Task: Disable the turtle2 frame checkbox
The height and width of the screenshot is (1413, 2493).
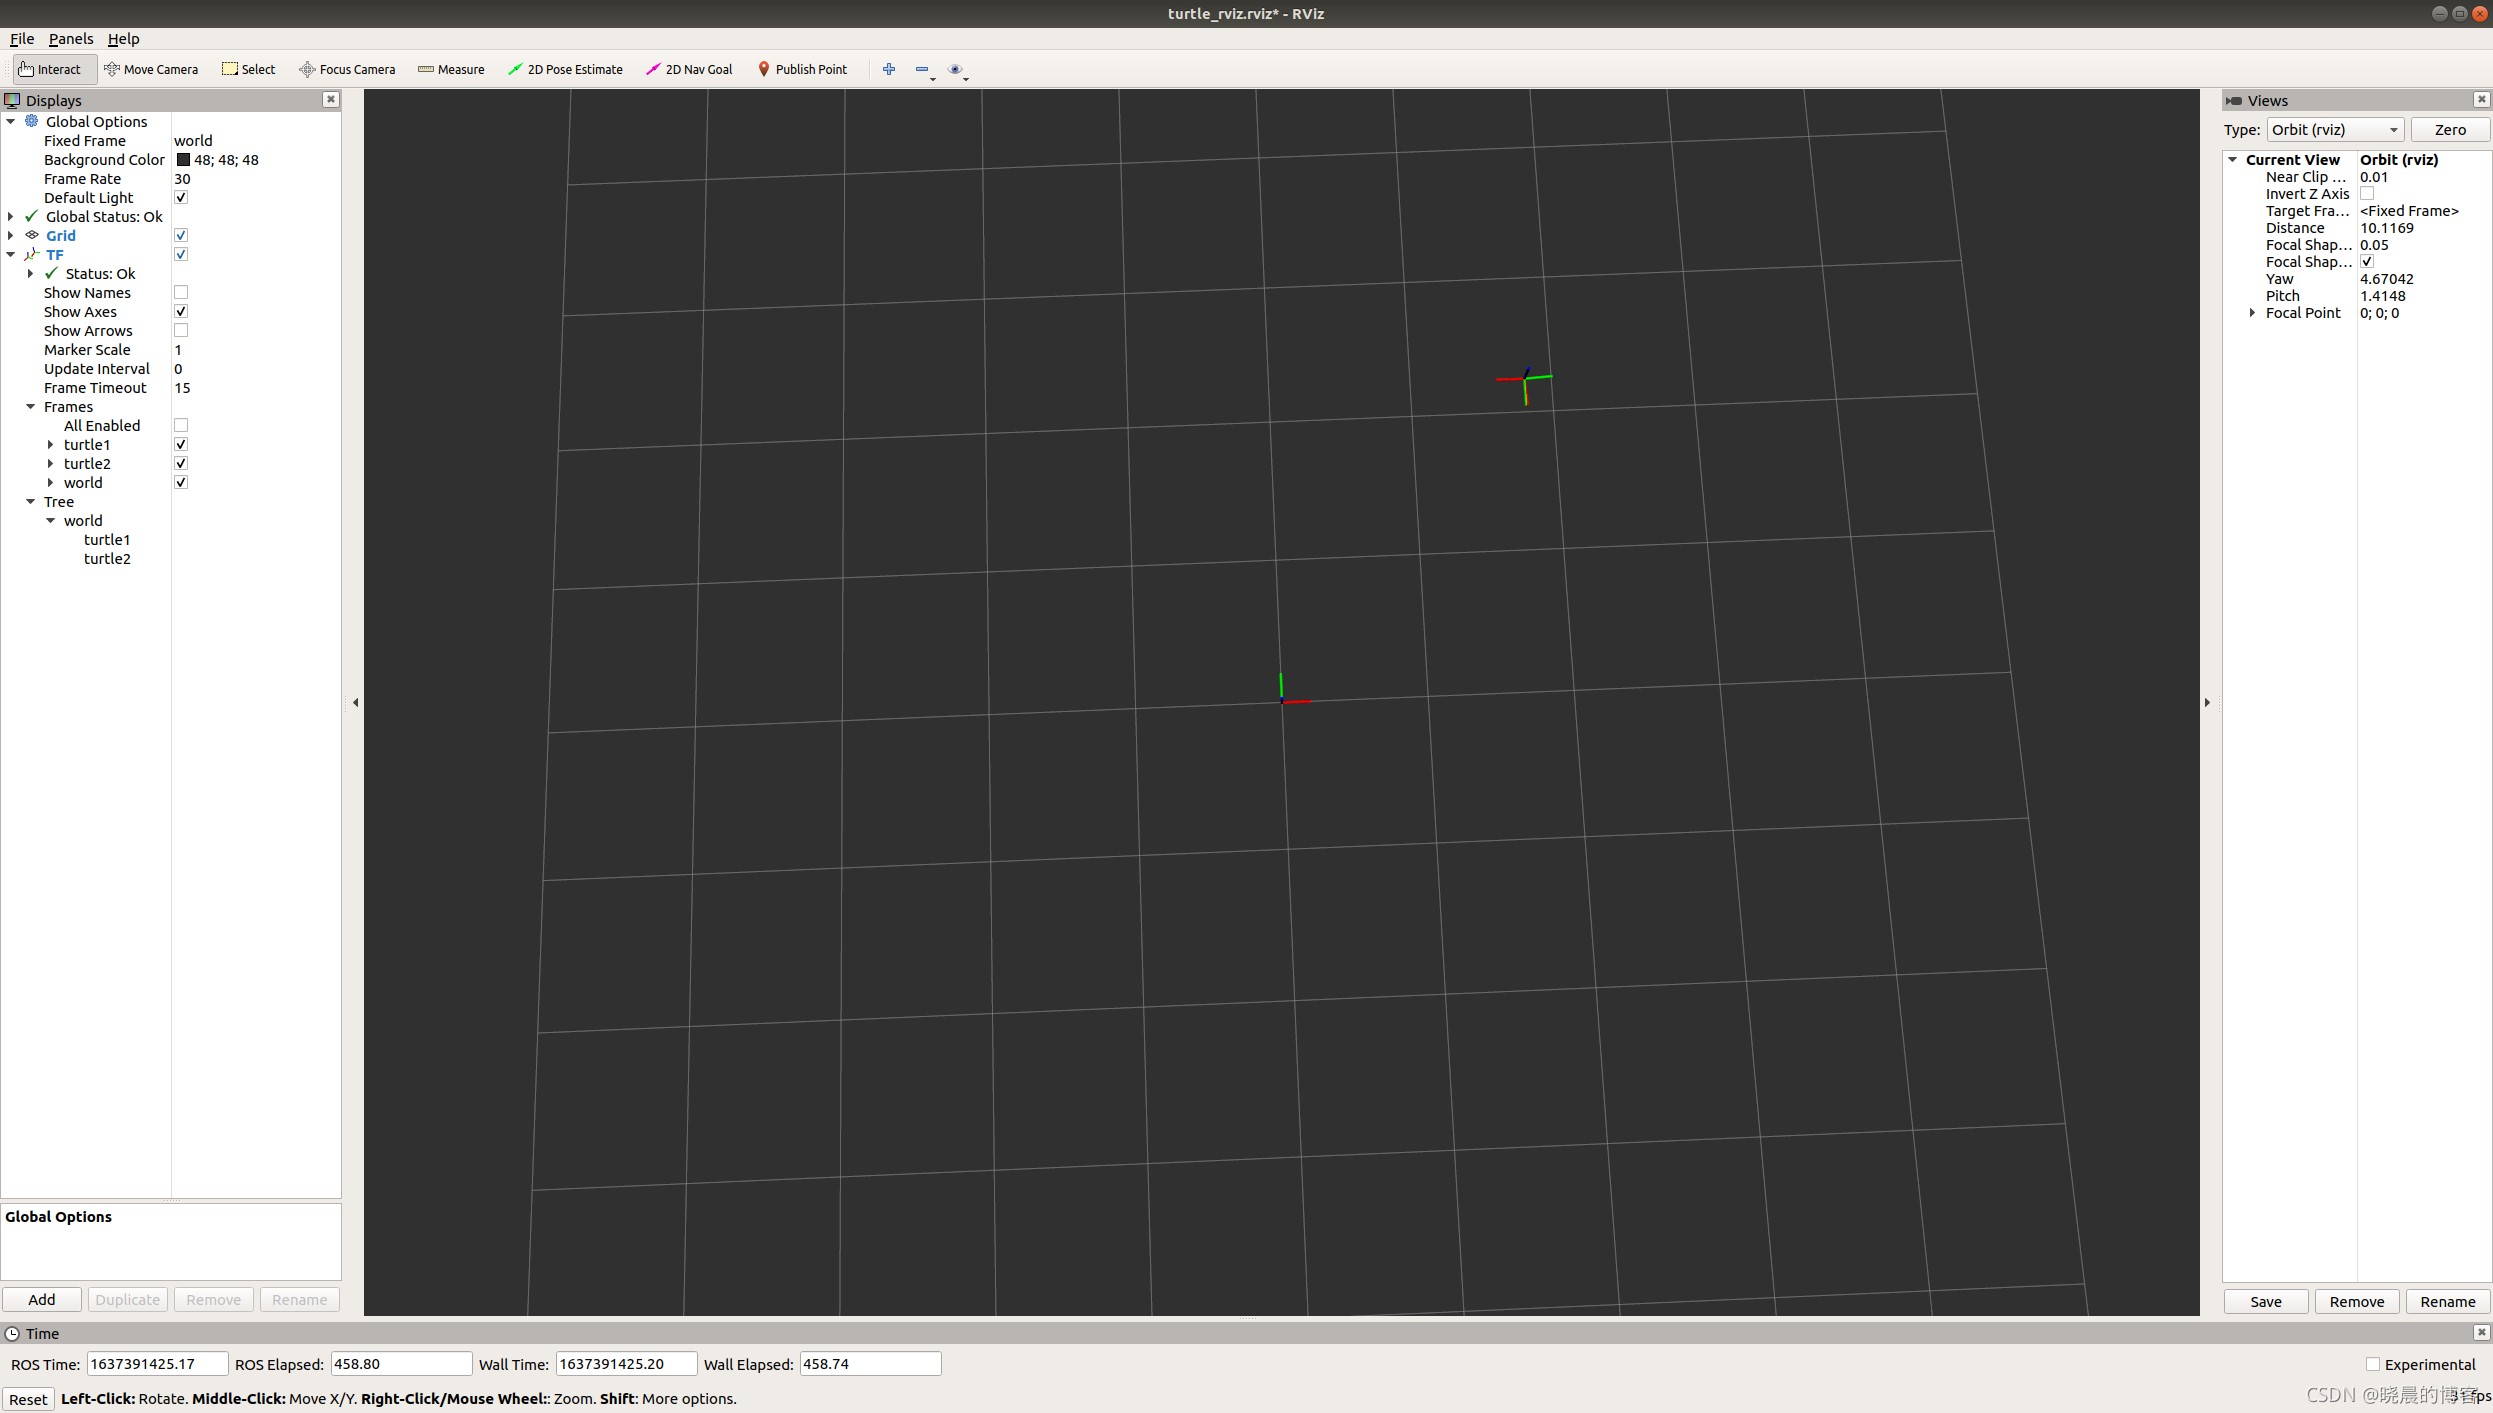Action: pyautogui.click(x=181, y=464)
